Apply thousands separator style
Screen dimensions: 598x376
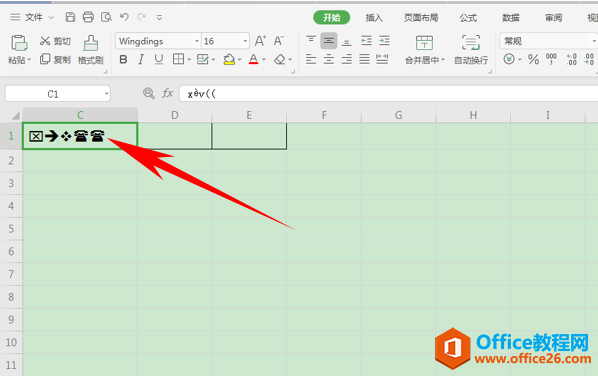click(x=551, y=59)
